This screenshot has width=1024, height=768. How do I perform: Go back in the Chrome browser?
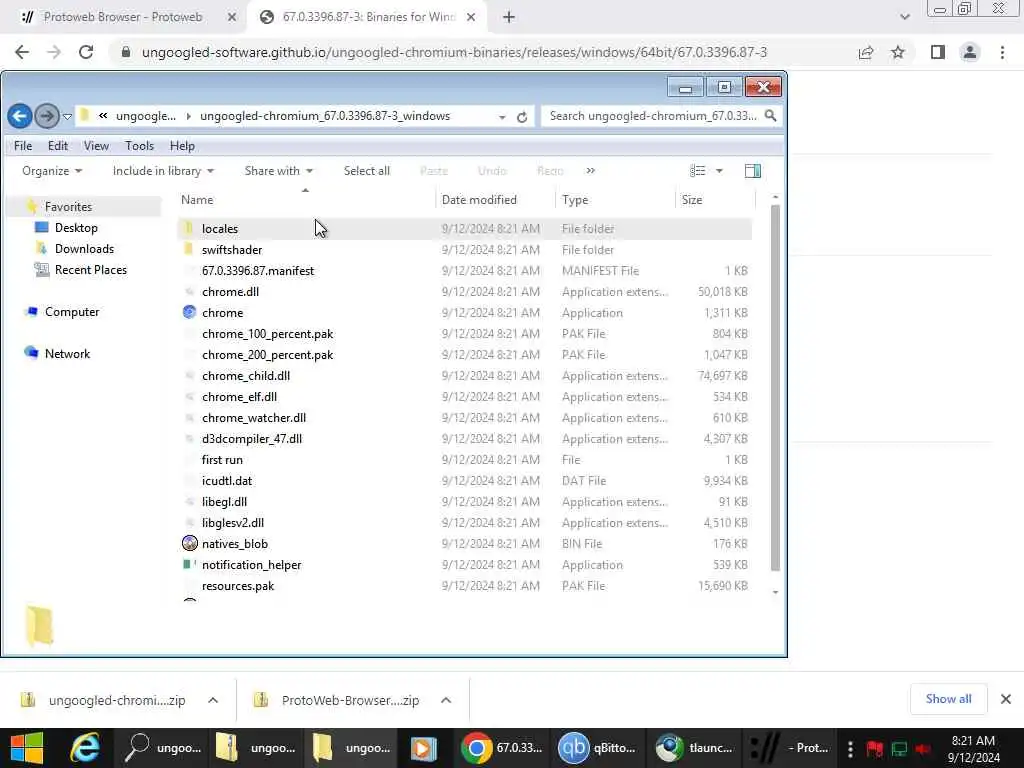coord(22,52)
